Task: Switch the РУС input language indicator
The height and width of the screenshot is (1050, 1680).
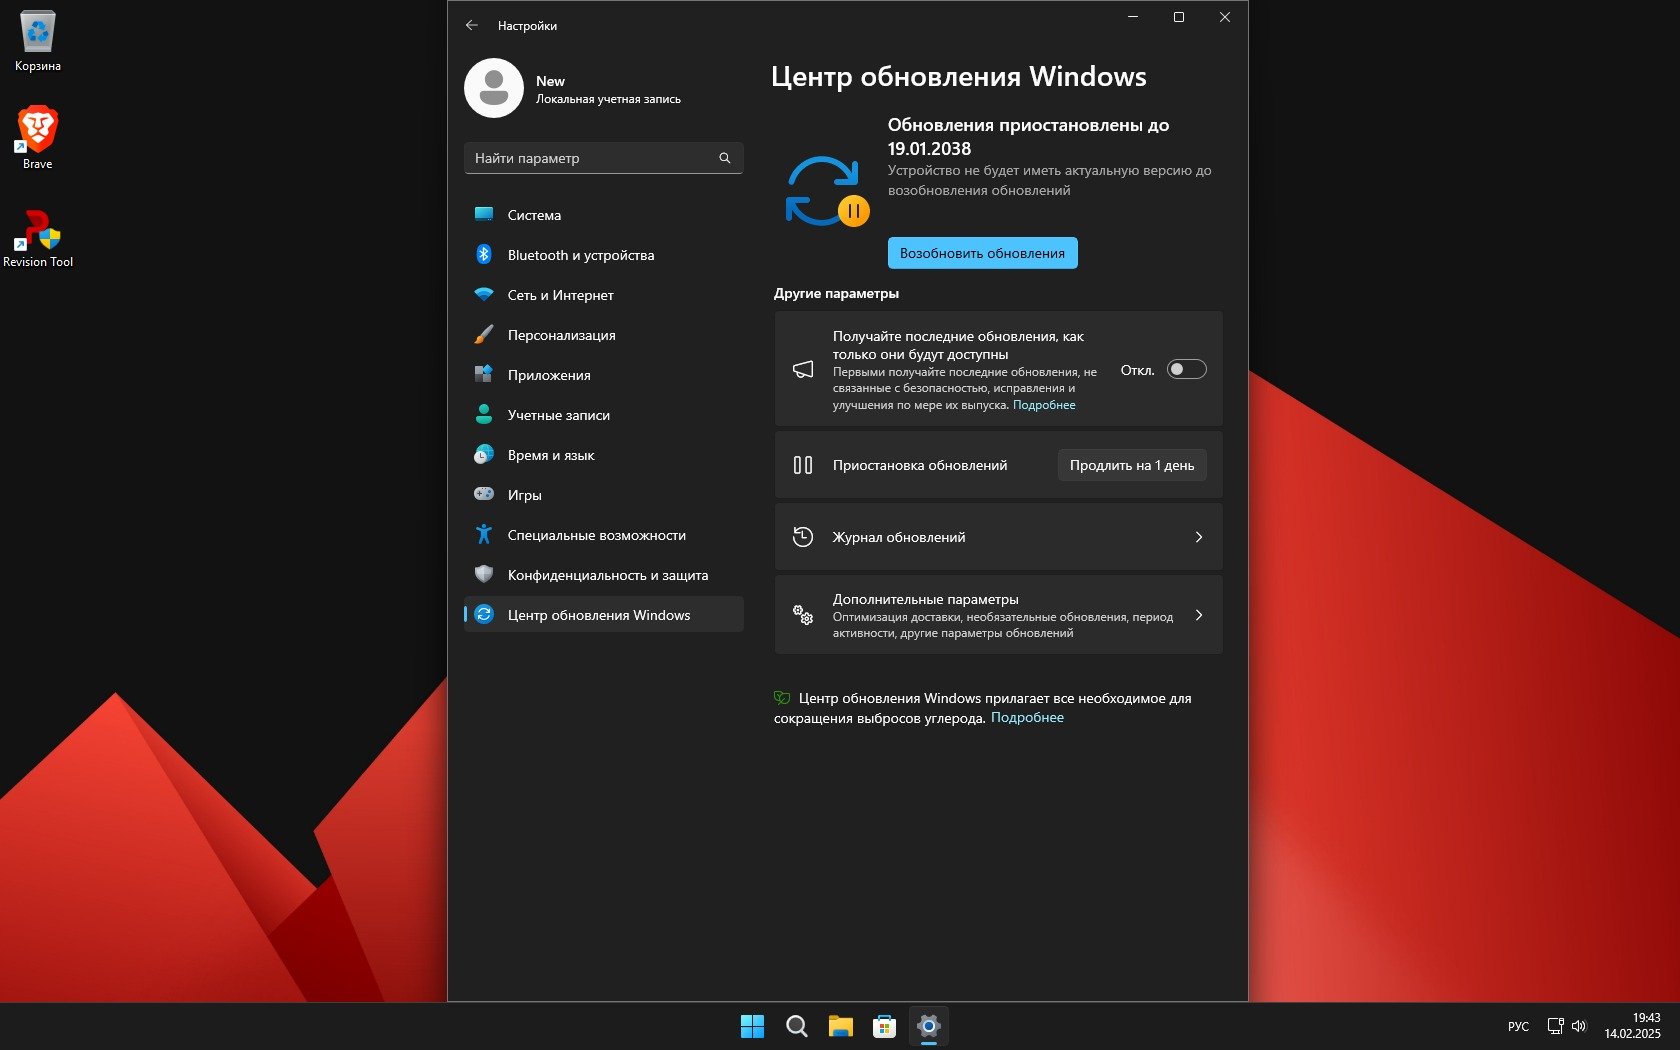Action: click(x=1518, y=1026)
